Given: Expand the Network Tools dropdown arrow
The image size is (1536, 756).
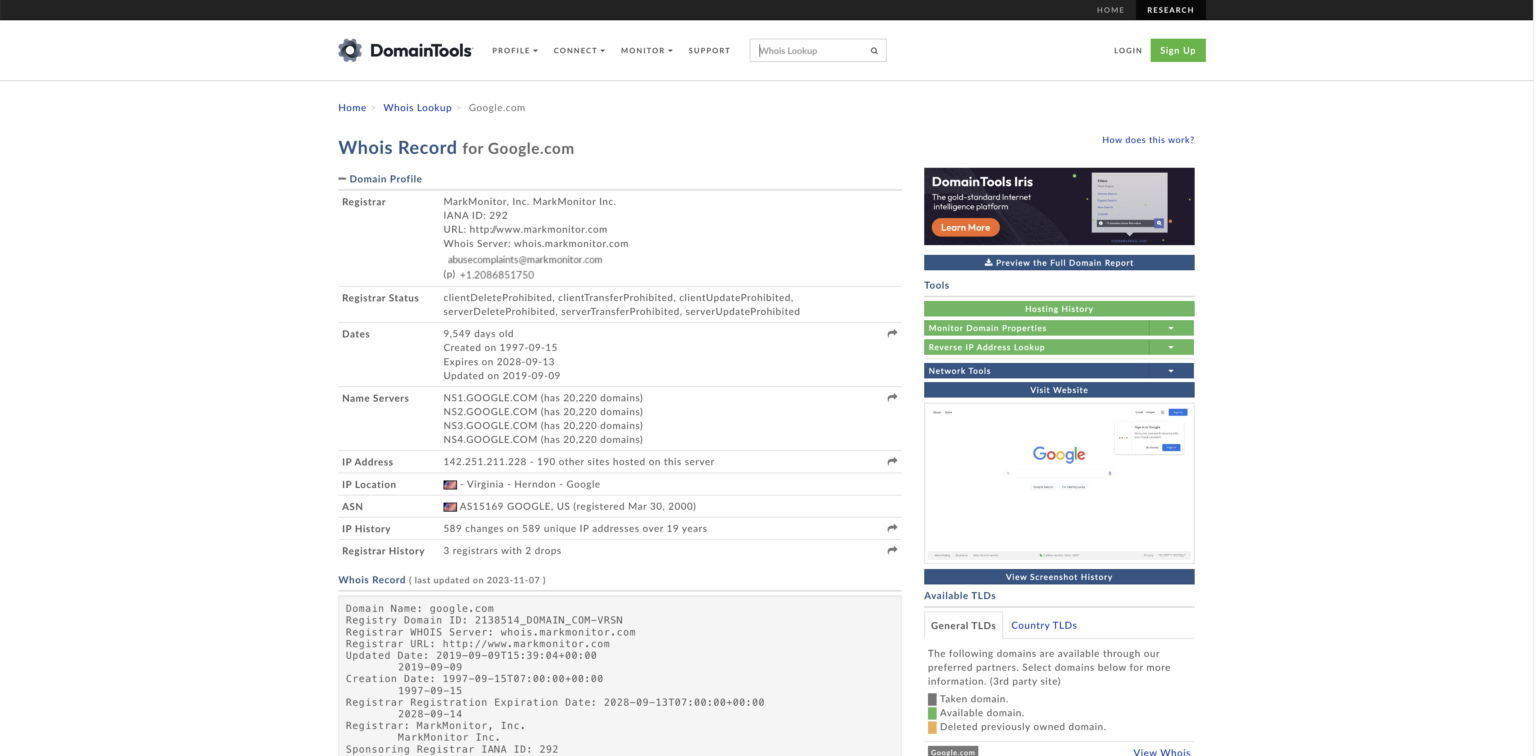Looking at the screenshot, I should coord(1171,371).
